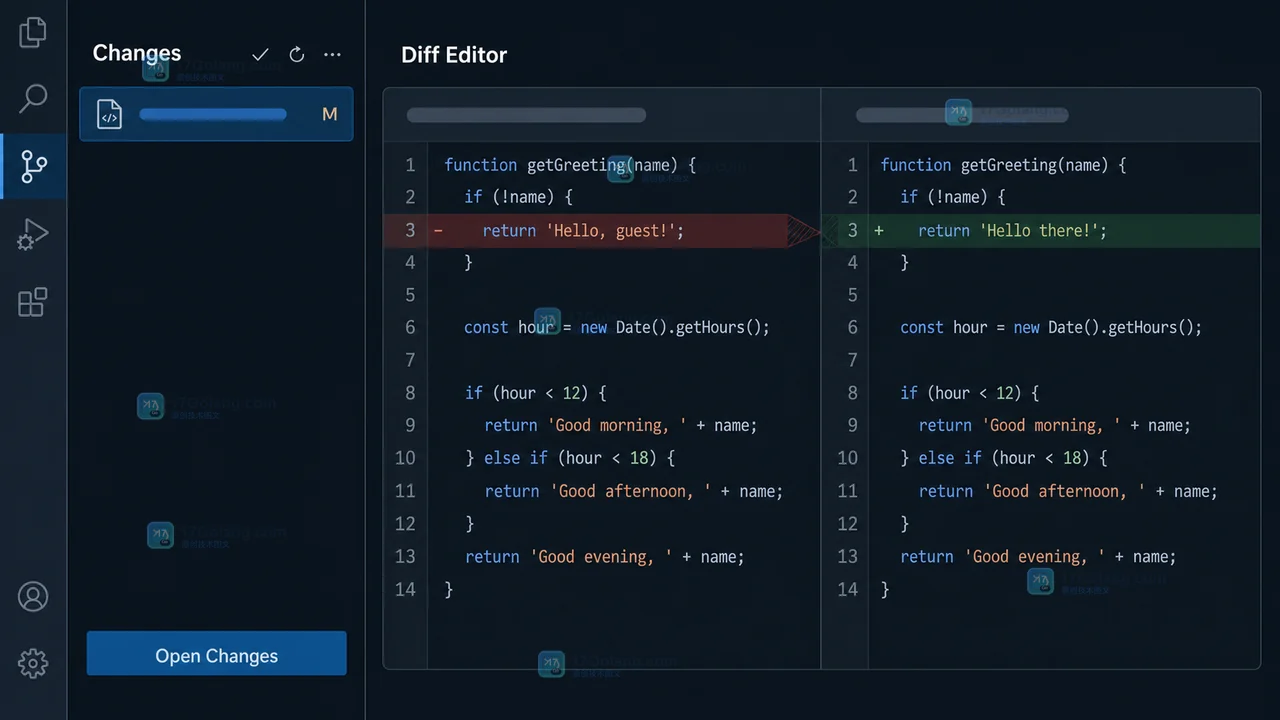
Task: Open the more actions ellipsis menu
Action: tap(333, 55)
